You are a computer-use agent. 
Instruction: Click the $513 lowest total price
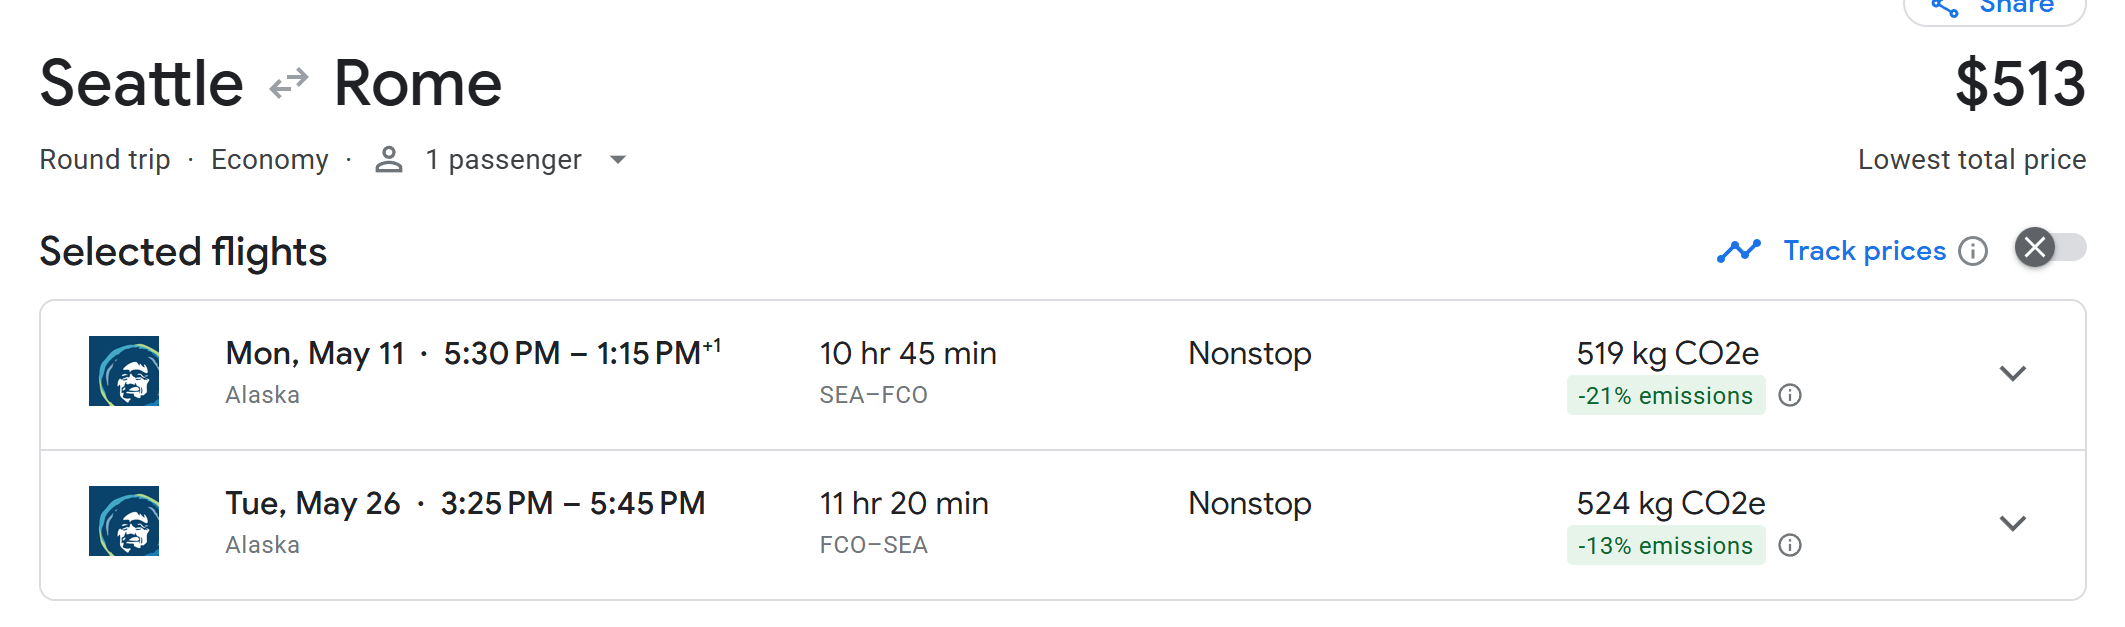coord(2020,84)
